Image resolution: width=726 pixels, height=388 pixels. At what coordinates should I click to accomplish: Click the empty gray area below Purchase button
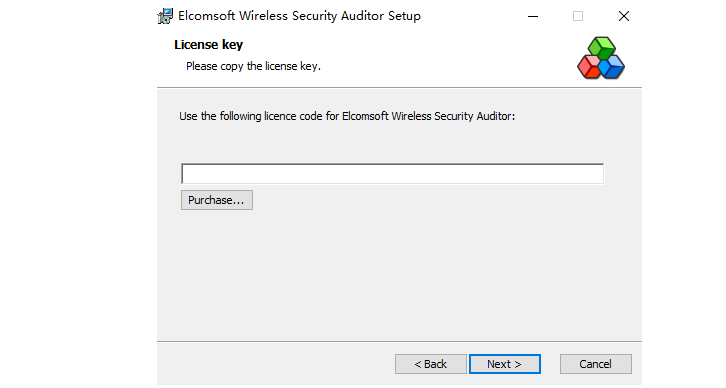[x=398, y=273]
